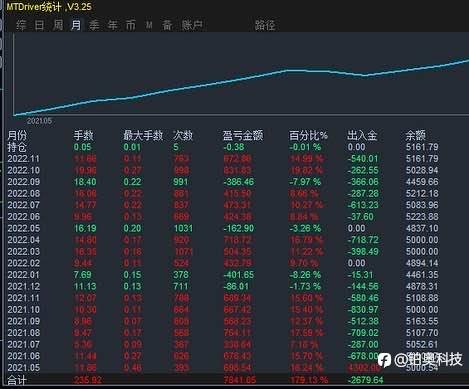
Task: Click the 路径 path button
Action: tap(265, 25)
